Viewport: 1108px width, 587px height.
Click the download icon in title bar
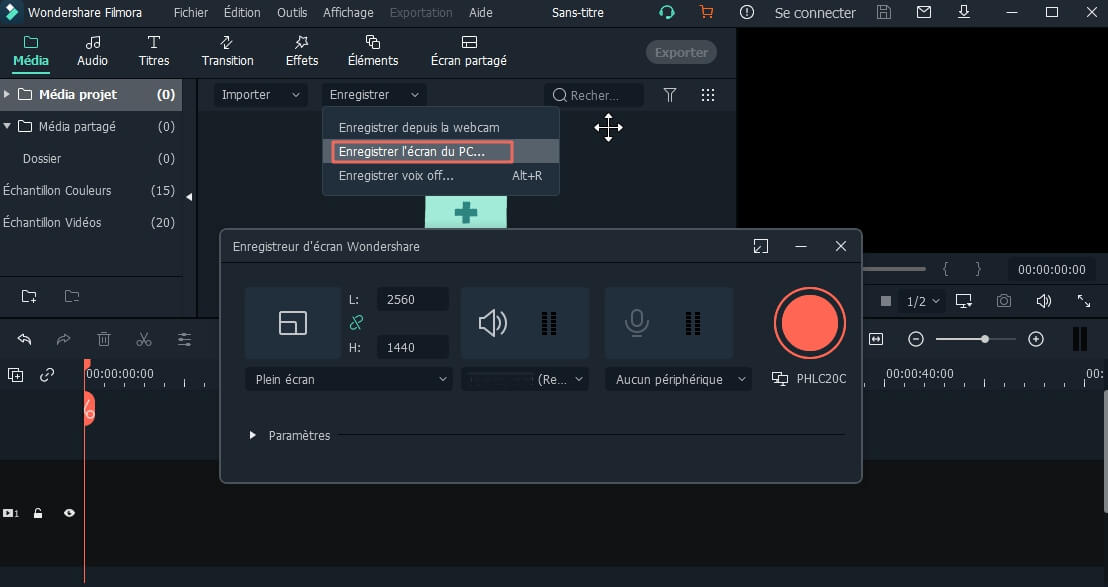coord(963,12)
